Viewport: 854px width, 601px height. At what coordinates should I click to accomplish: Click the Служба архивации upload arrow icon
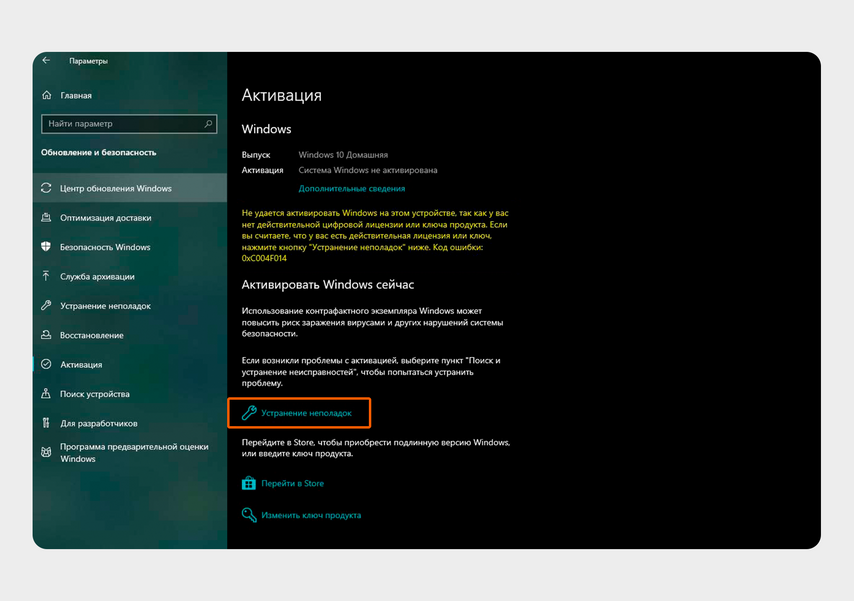(46, 276)
